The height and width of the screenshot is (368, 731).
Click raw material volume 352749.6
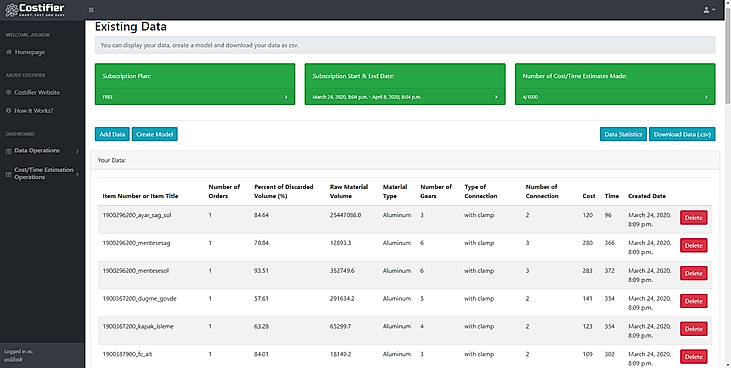click(342, 271)
